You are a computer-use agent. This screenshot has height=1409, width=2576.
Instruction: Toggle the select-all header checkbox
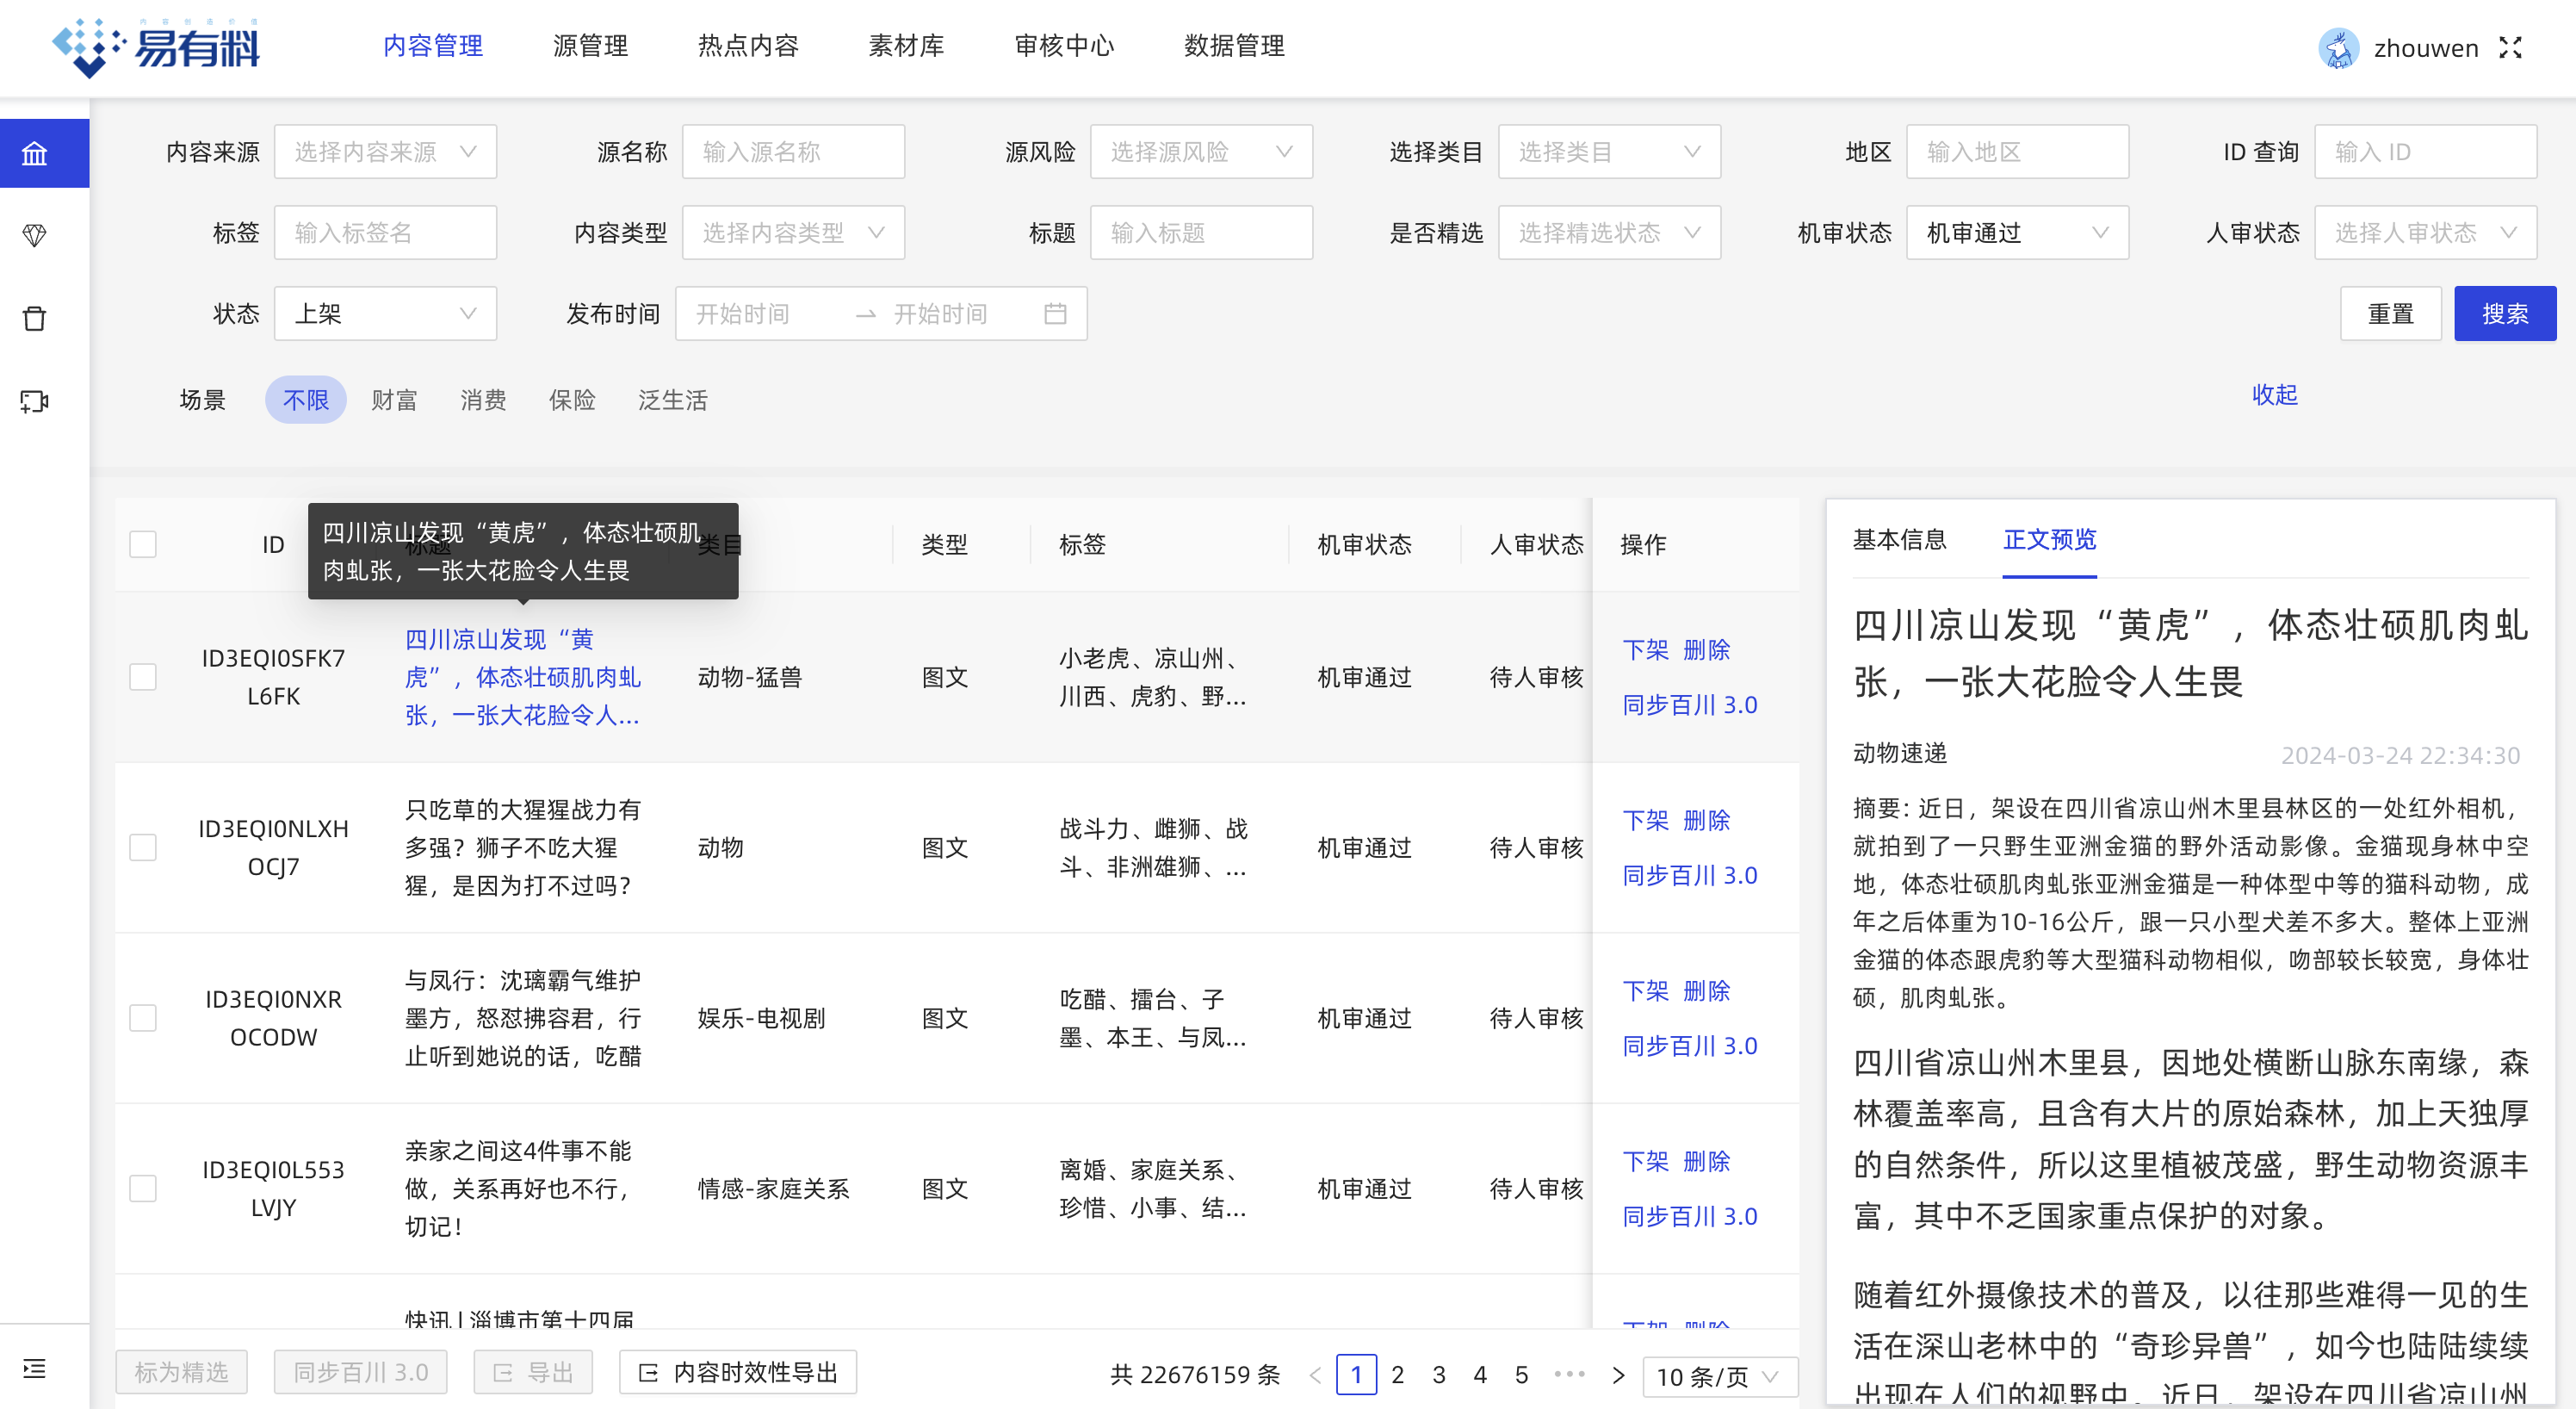[142, 543]
